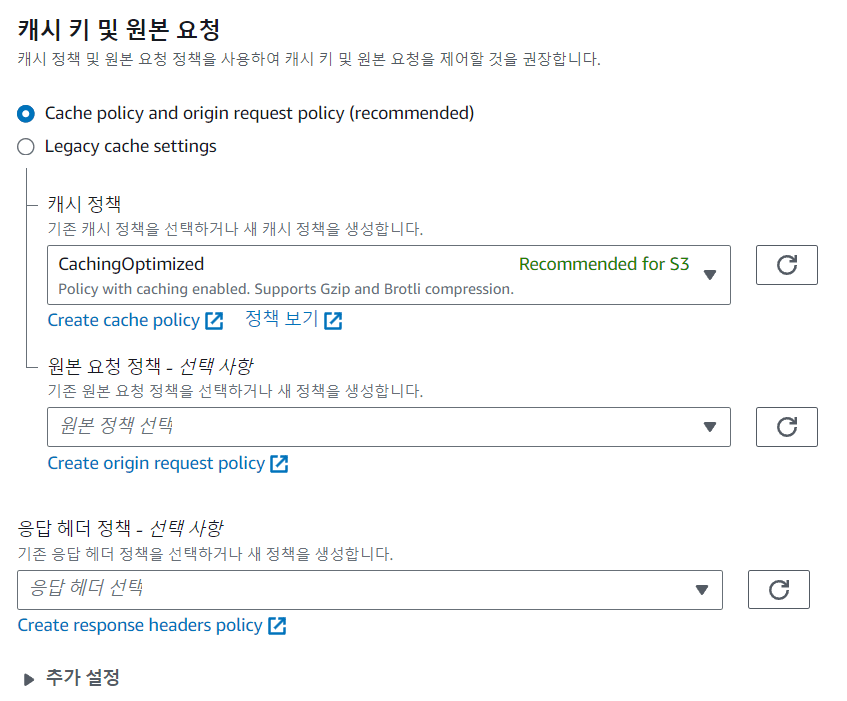Open the Create cache policy link
This screenshot has width=847, height=701.
coord(123,321)
